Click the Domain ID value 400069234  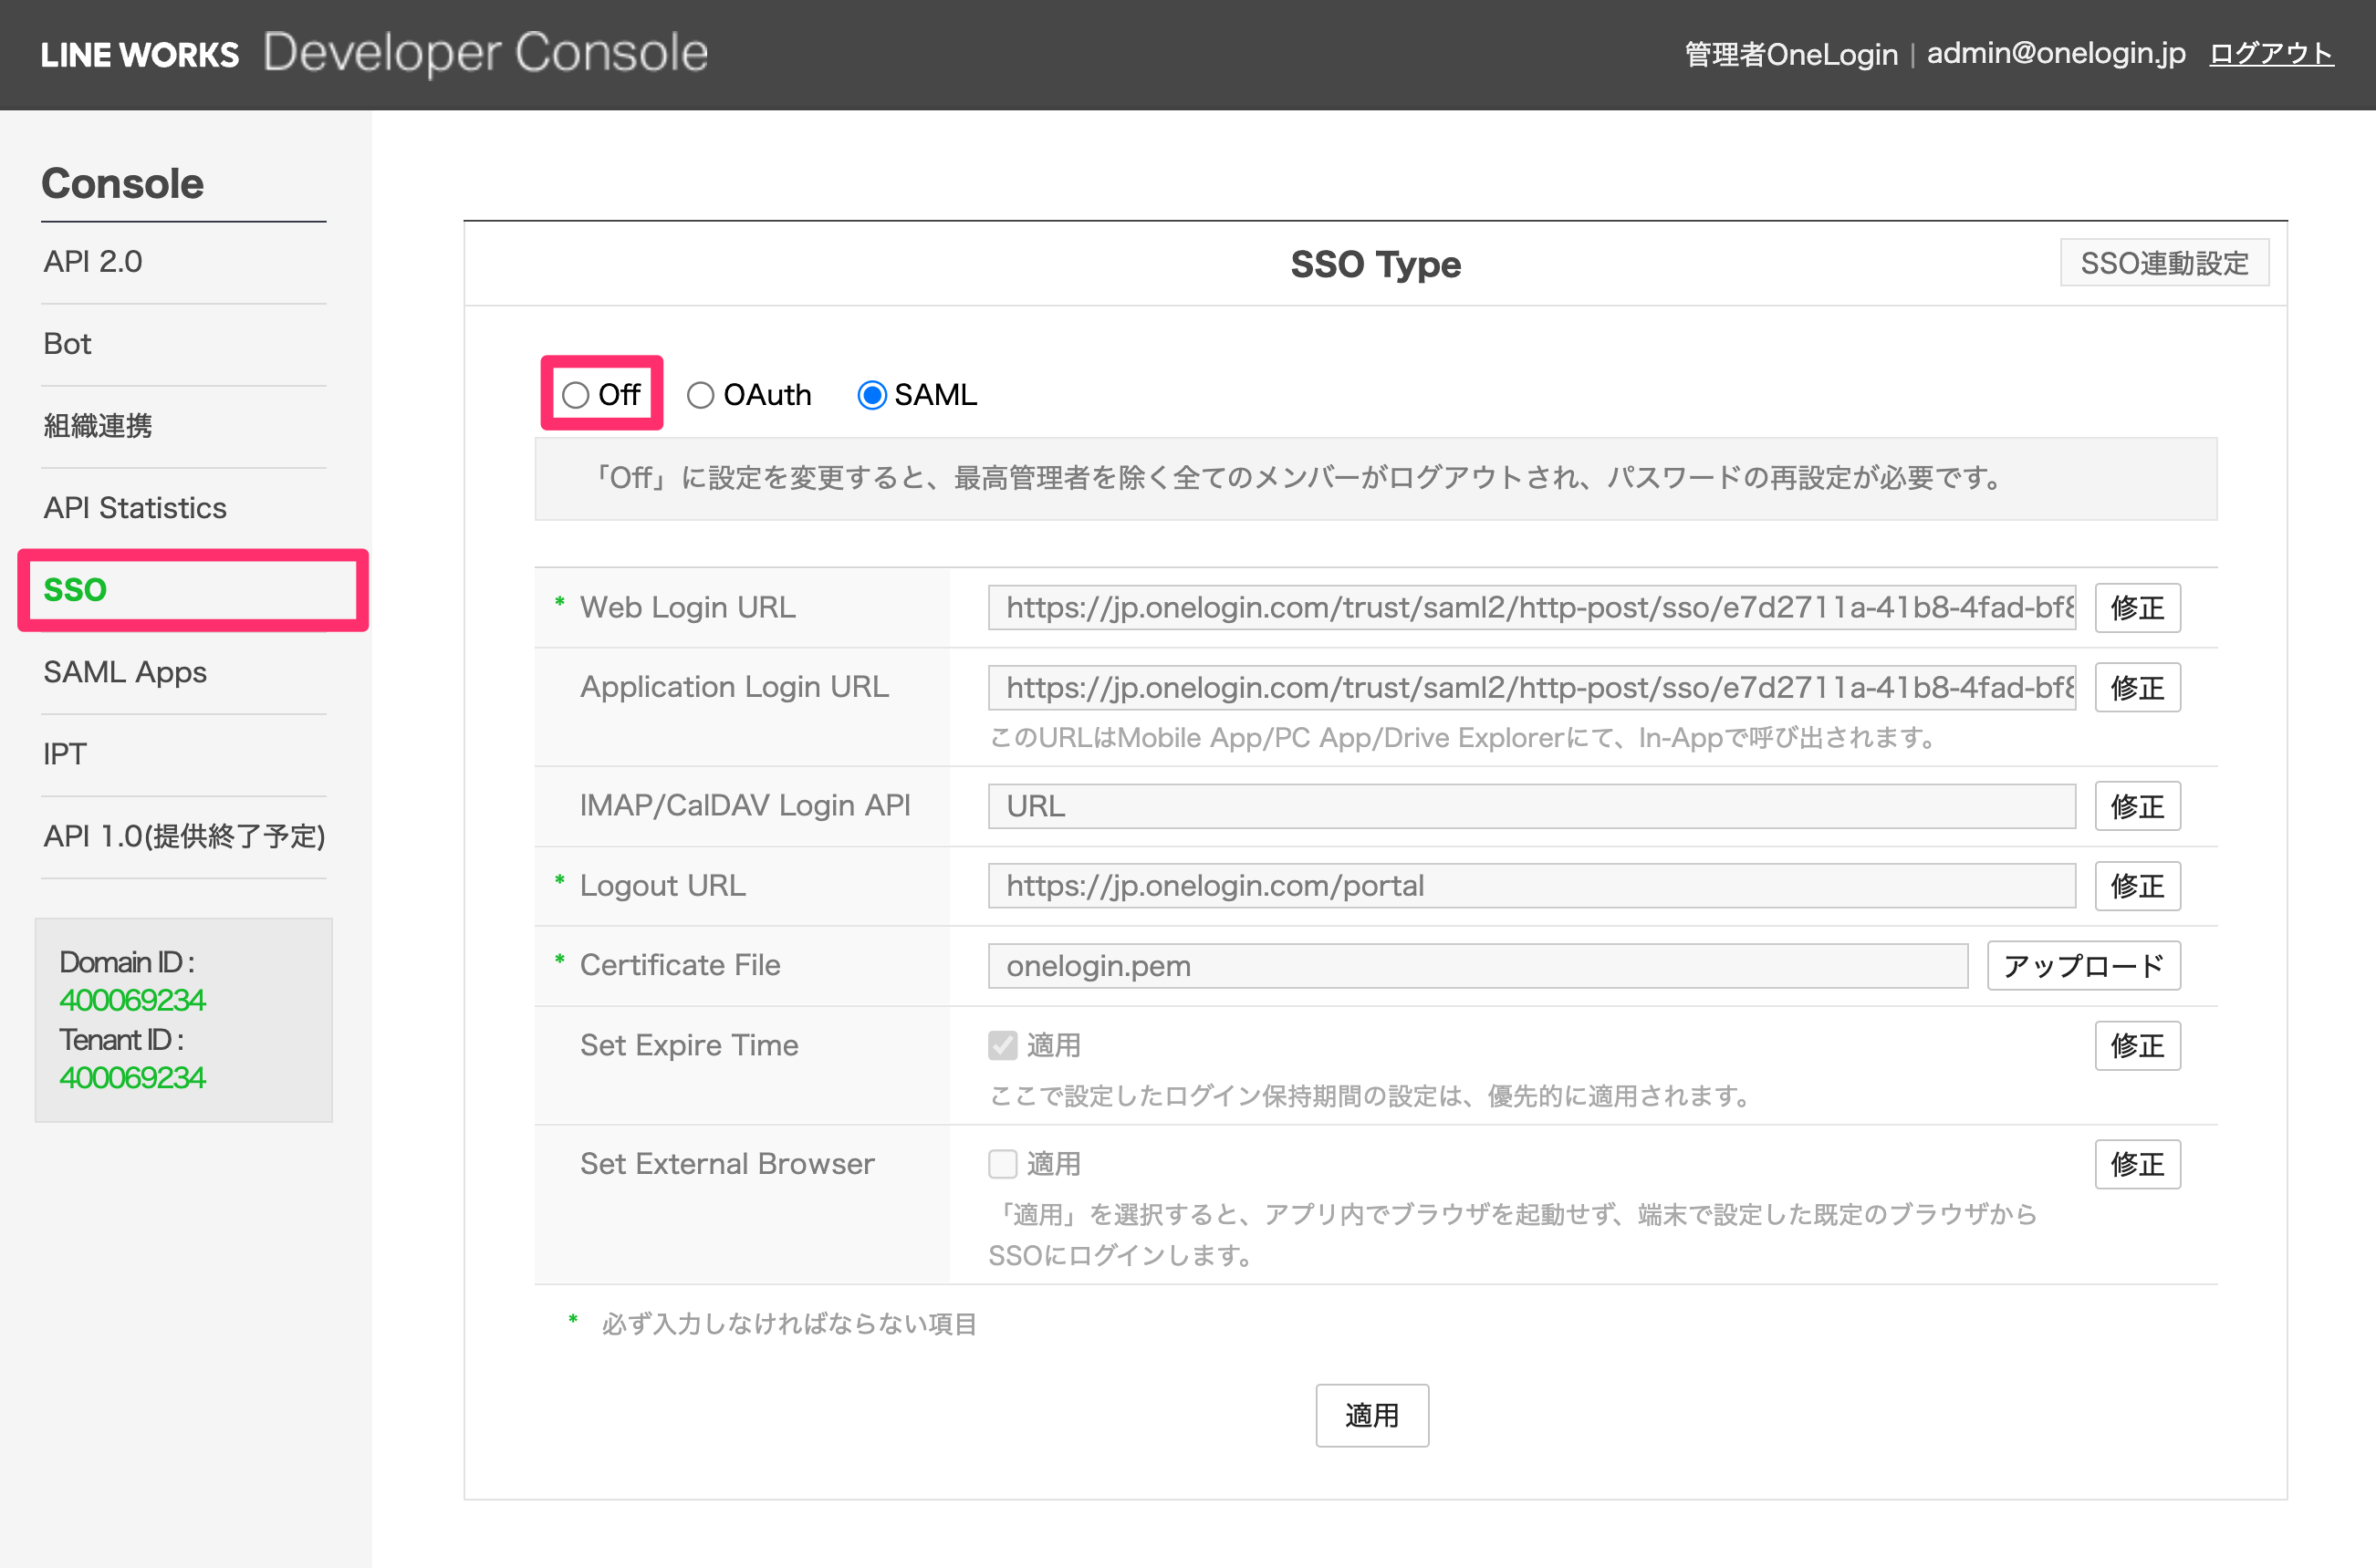(132, 1000)
